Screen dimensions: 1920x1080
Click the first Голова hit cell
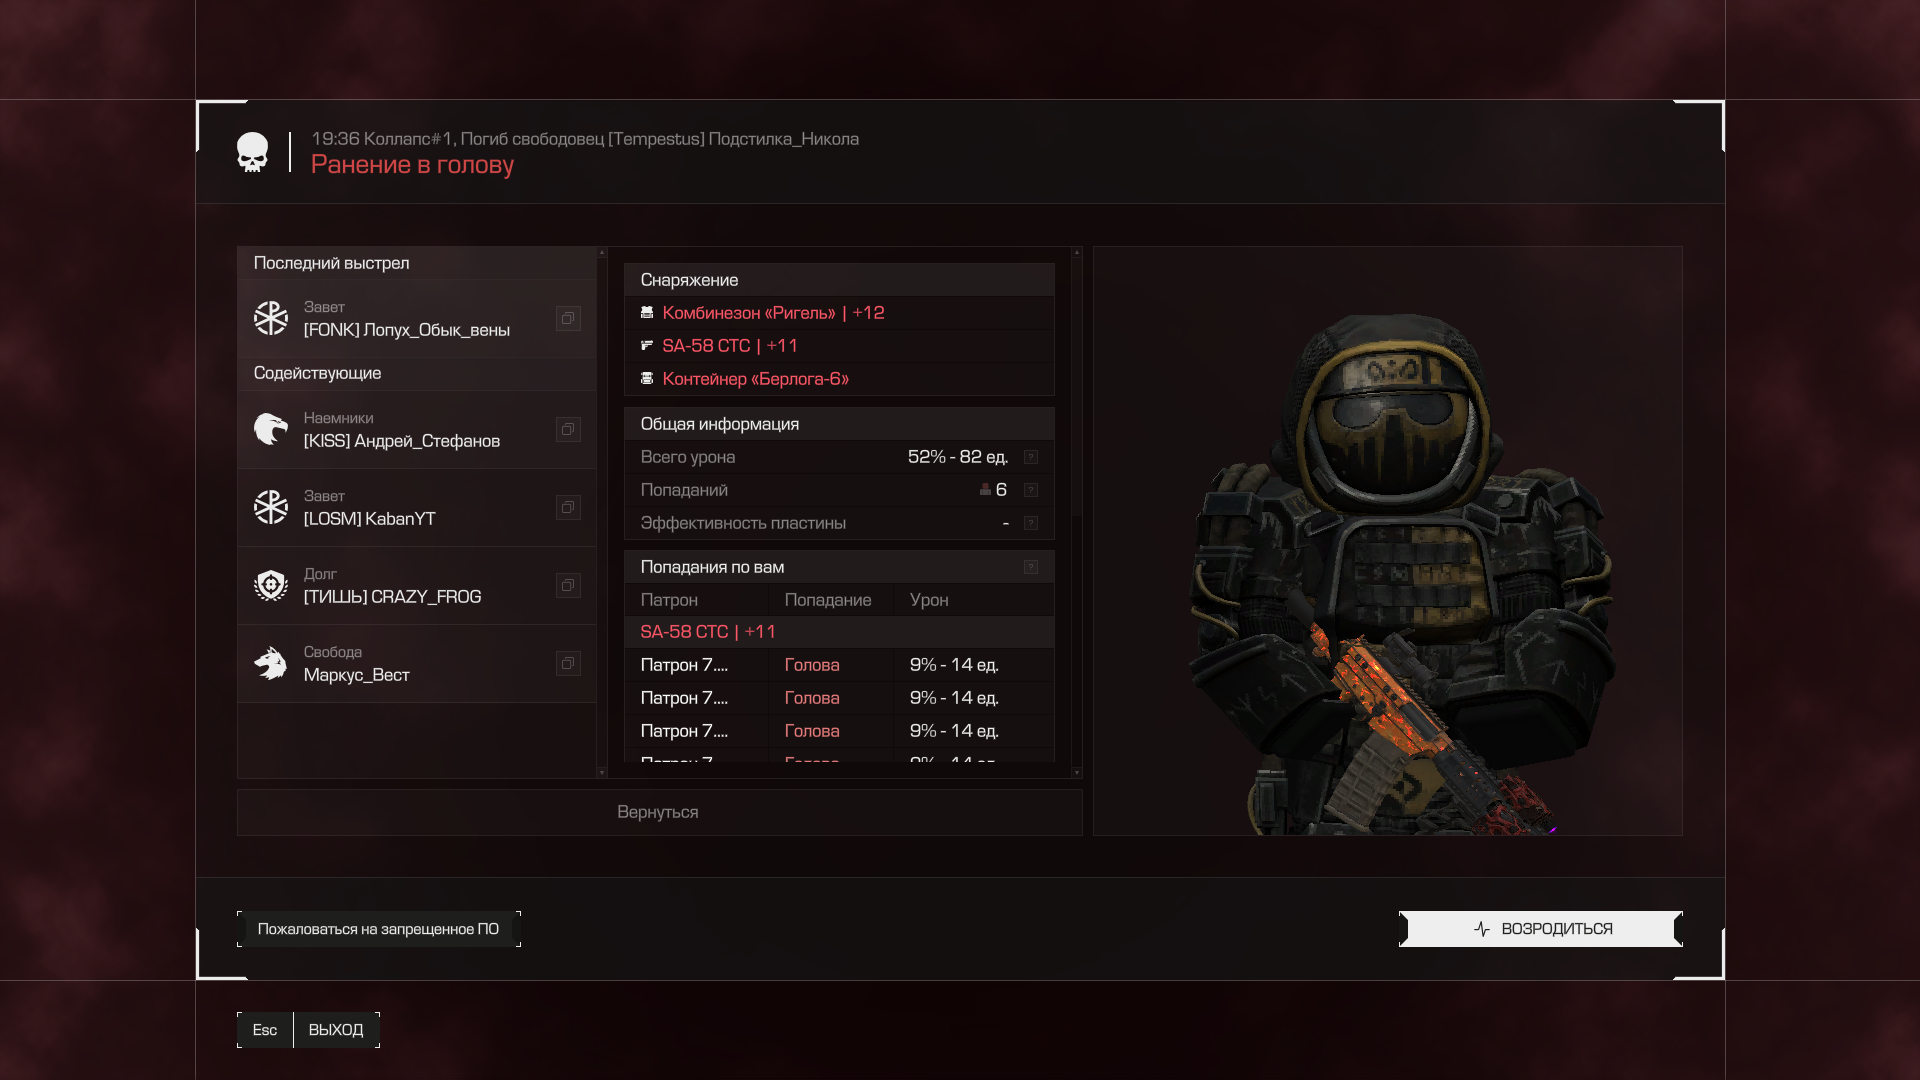pyautogui.click(x=831, y=665)
